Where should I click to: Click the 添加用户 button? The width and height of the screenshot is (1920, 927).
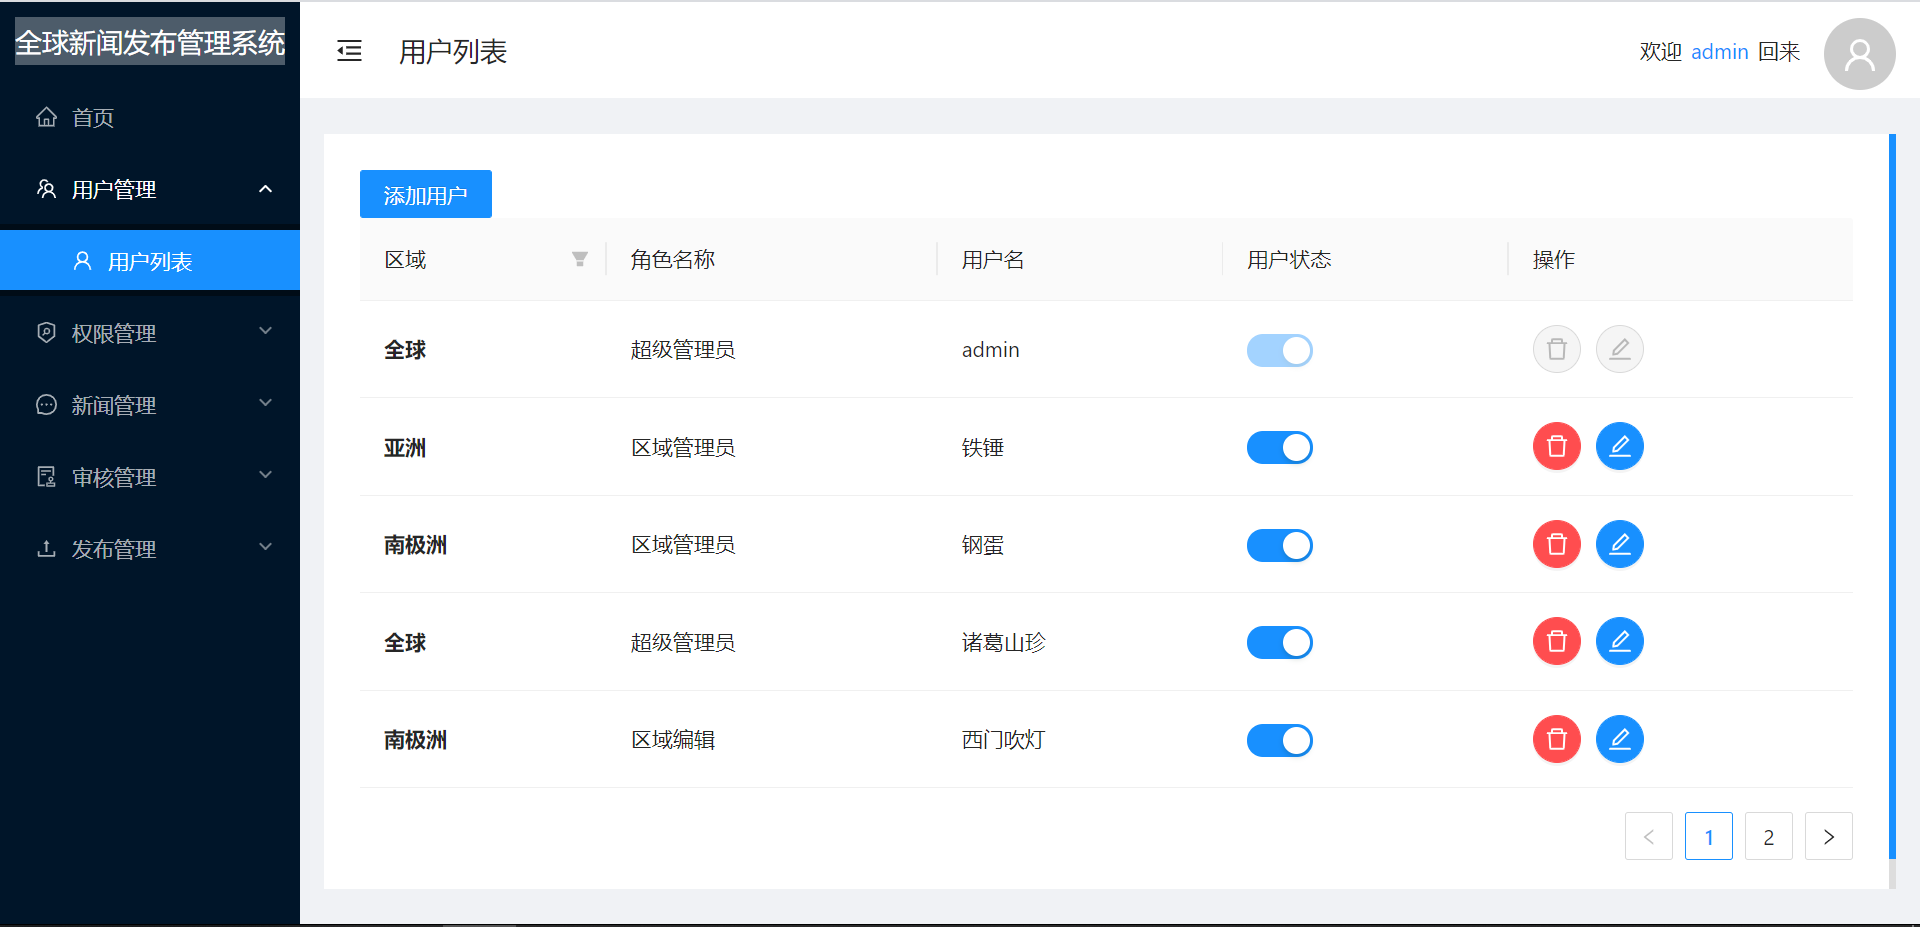pyautogui.click(x=426, y=194)
